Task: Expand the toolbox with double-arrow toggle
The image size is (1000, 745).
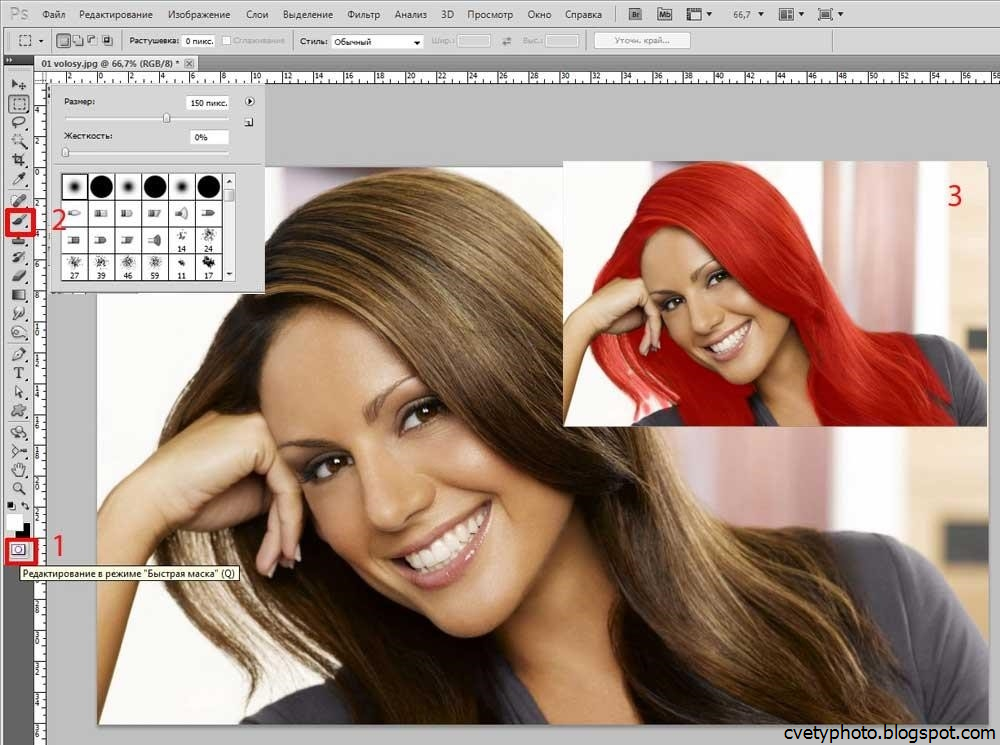Action: [x=9, y=60]
